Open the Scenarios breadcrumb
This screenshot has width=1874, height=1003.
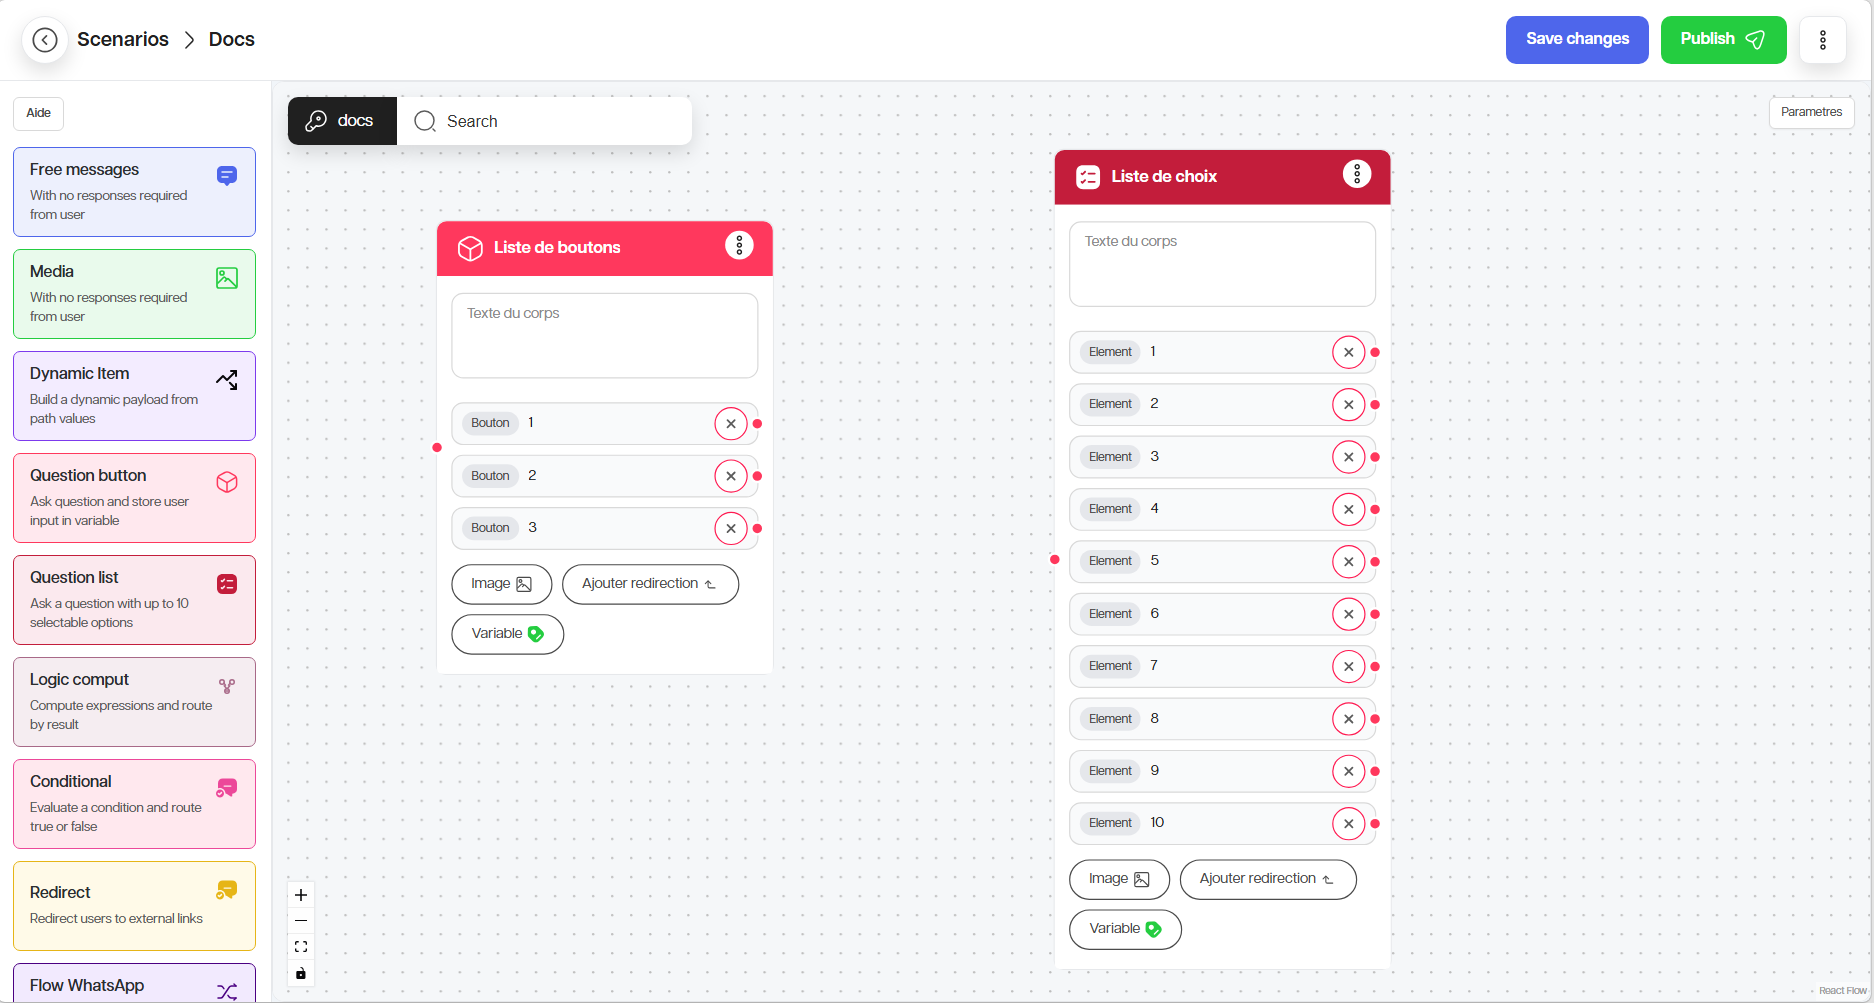click(123, 40)
